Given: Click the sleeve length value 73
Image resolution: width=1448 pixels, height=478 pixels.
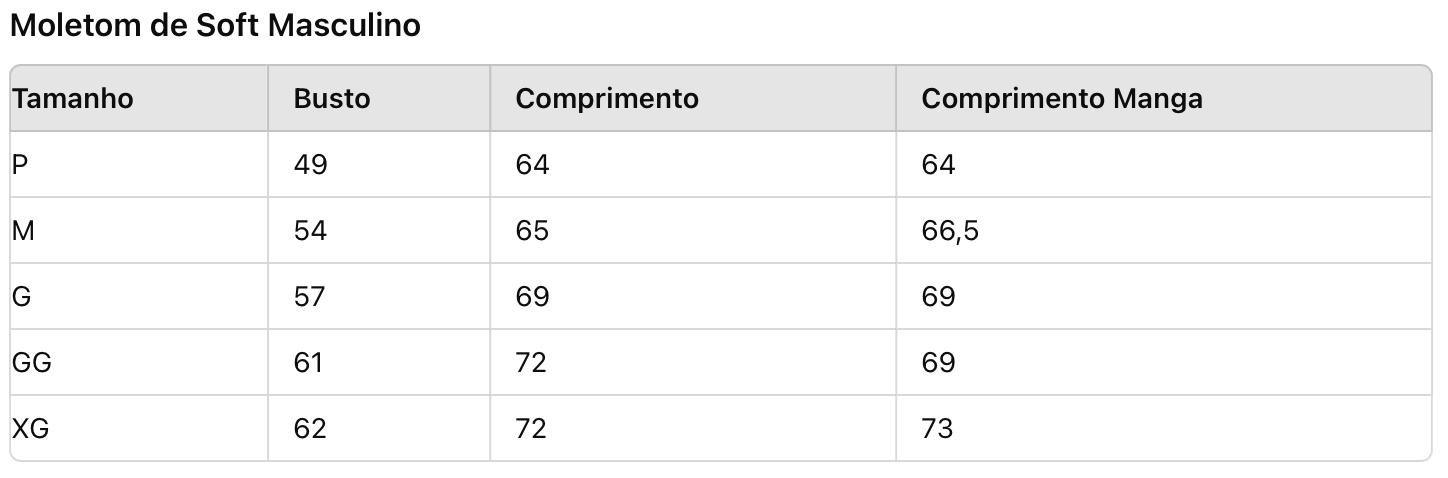Looking at the screenshot, I should tap(938, 429).
